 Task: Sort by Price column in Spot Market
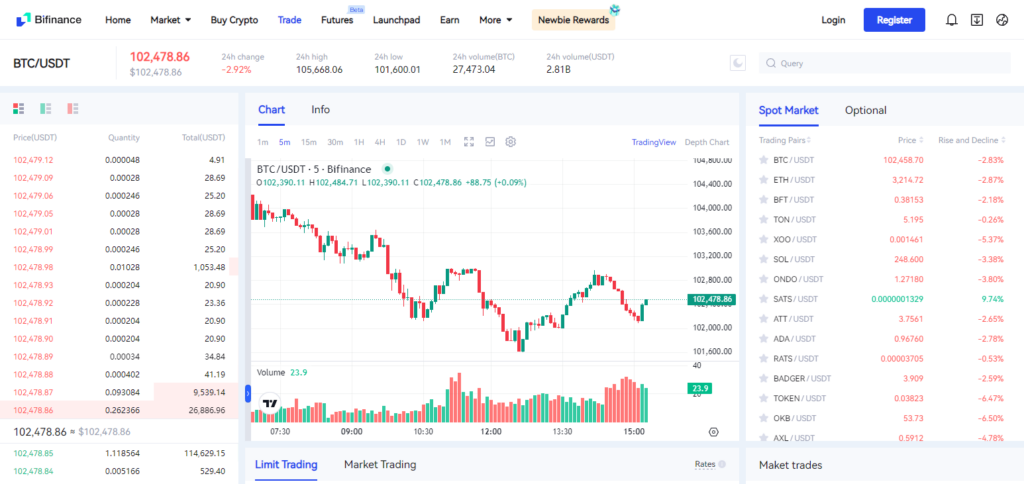point(911,140)
